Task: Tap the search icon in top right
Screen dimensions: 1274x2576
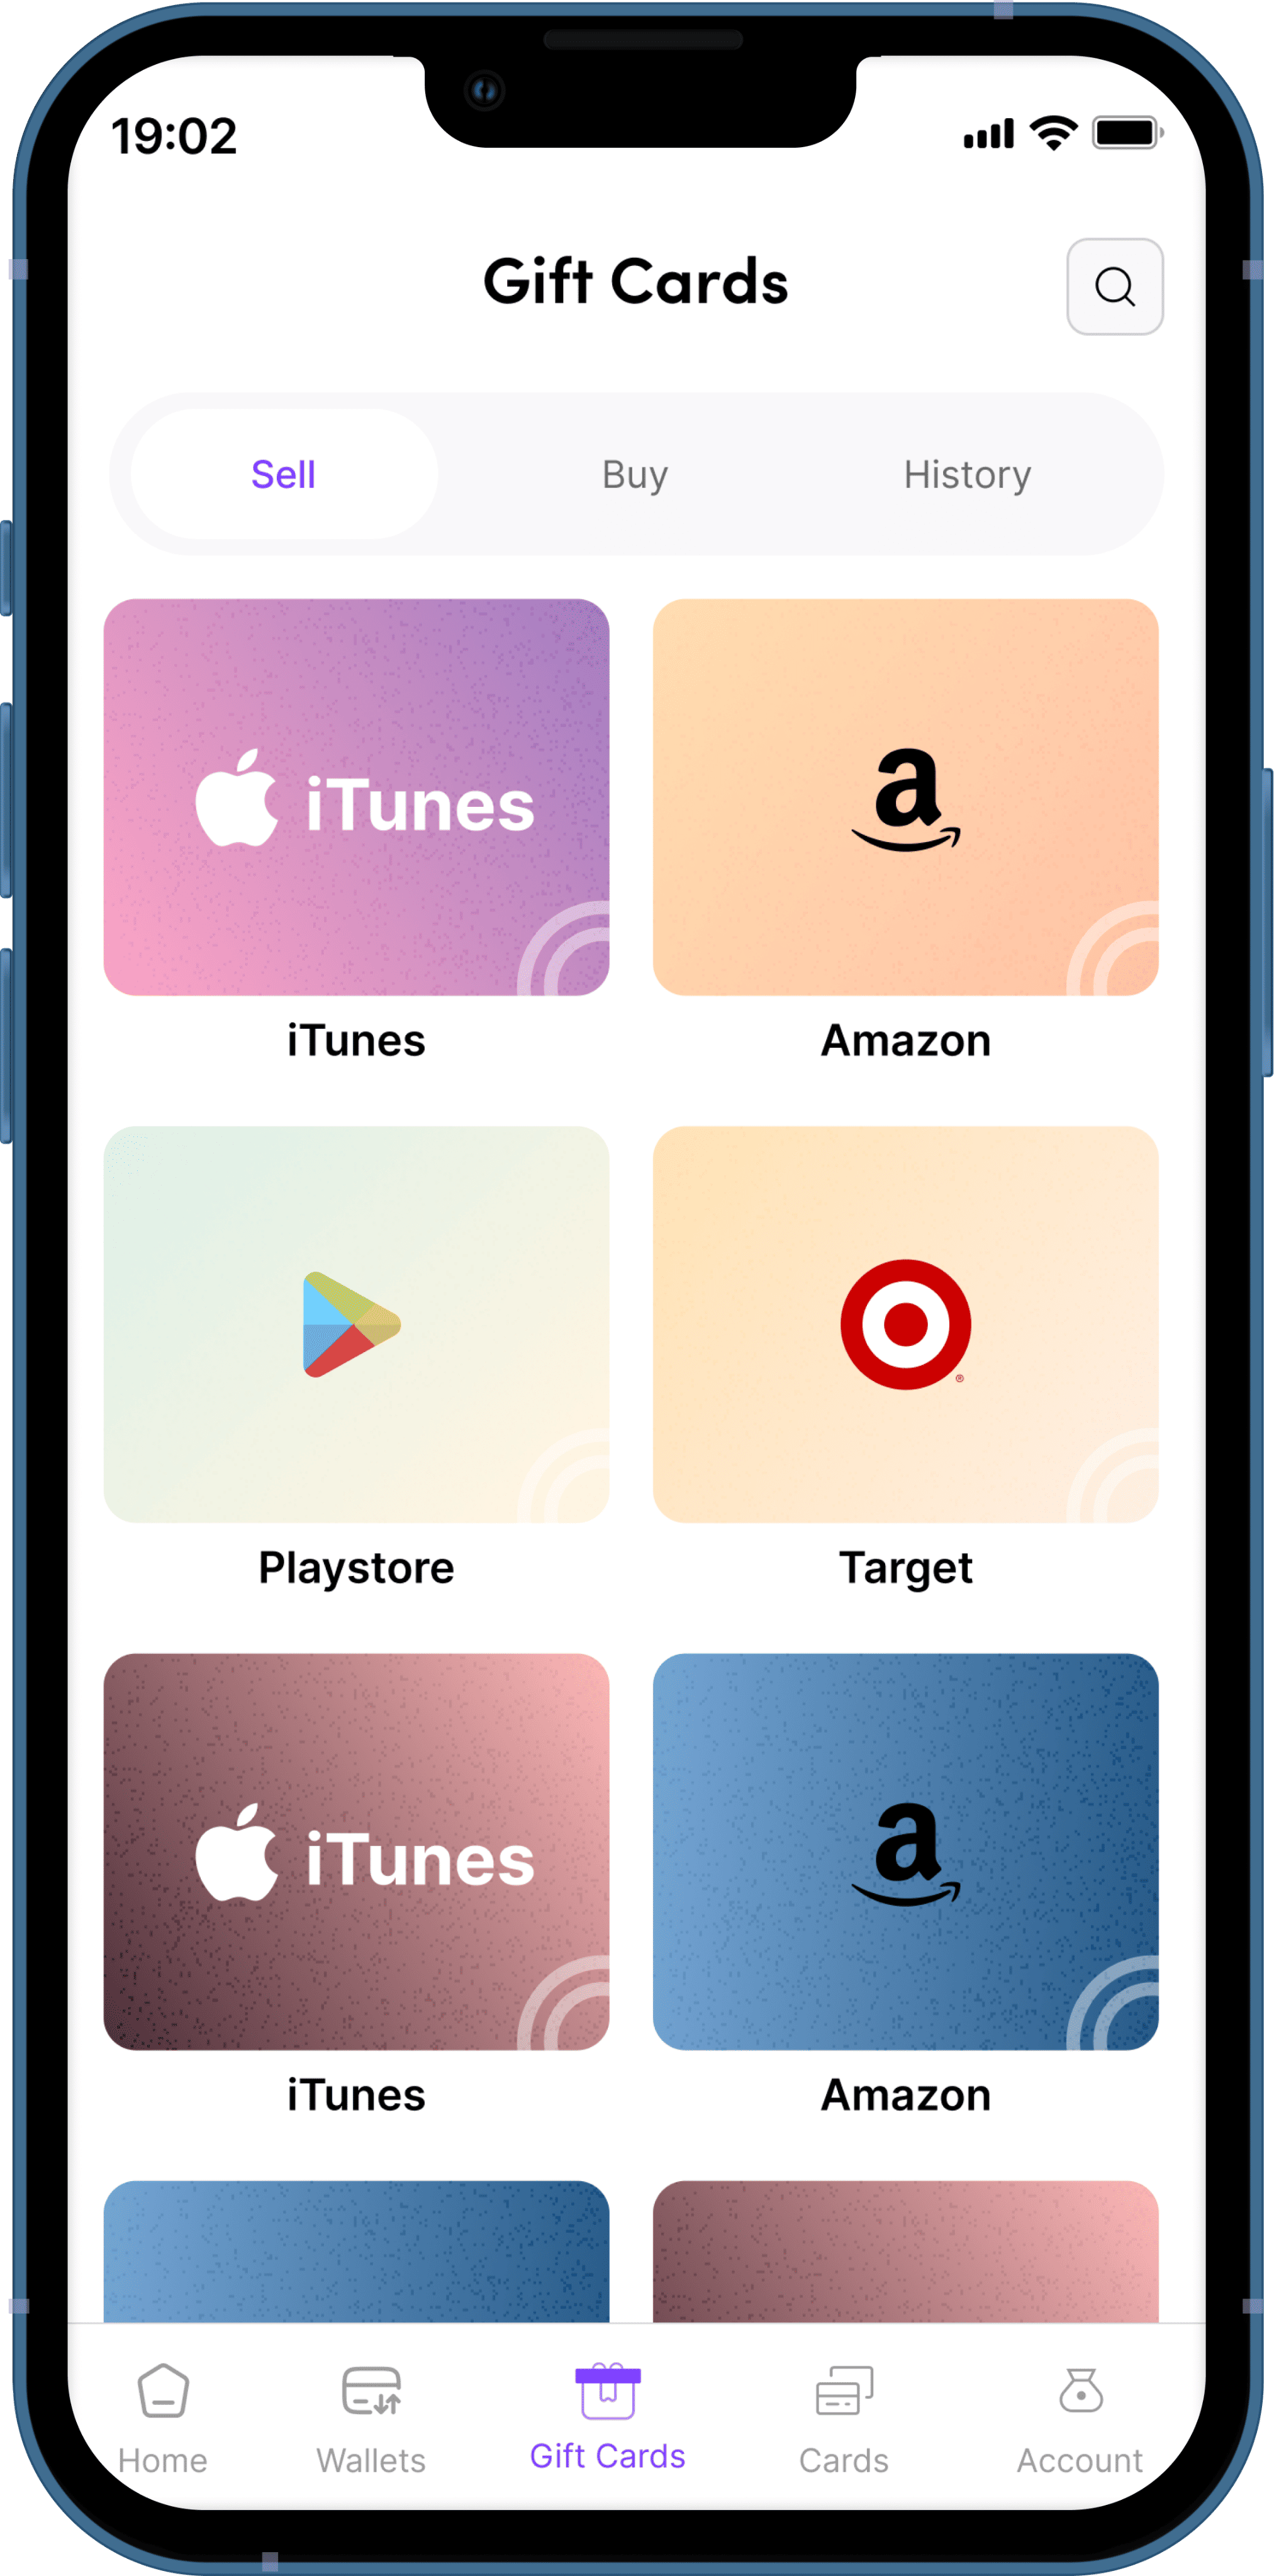Action: (1115, 286)
